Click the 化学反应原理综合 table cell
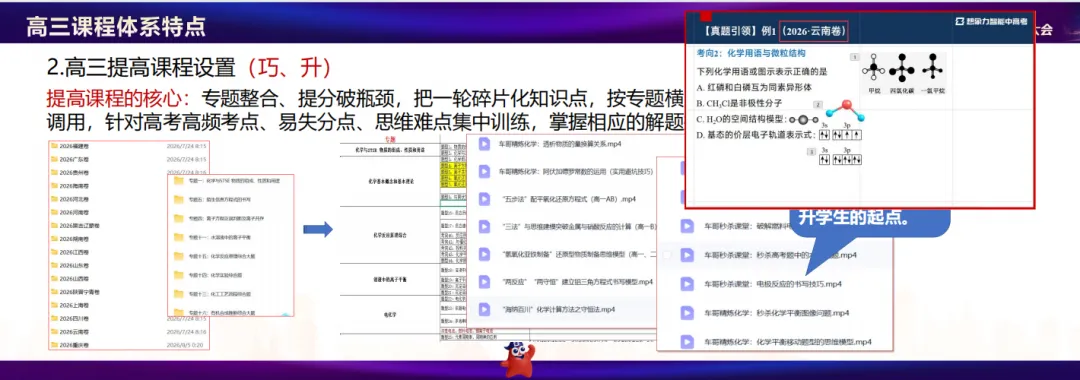 pos(389,235)
